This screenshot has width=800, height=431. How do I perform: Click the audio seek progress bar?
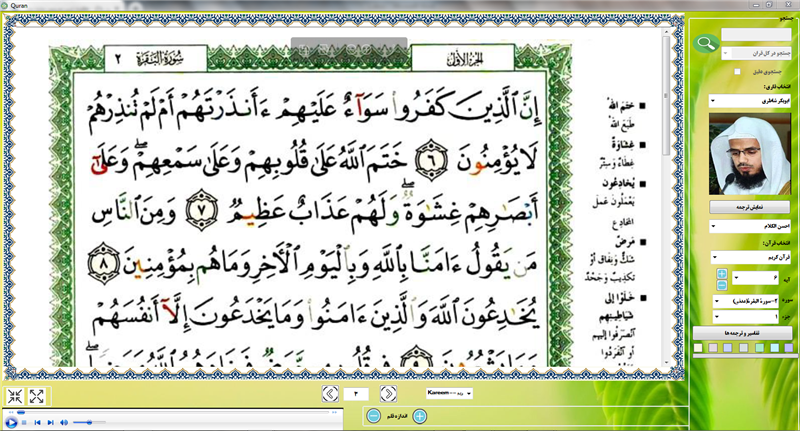click(175, 412)
